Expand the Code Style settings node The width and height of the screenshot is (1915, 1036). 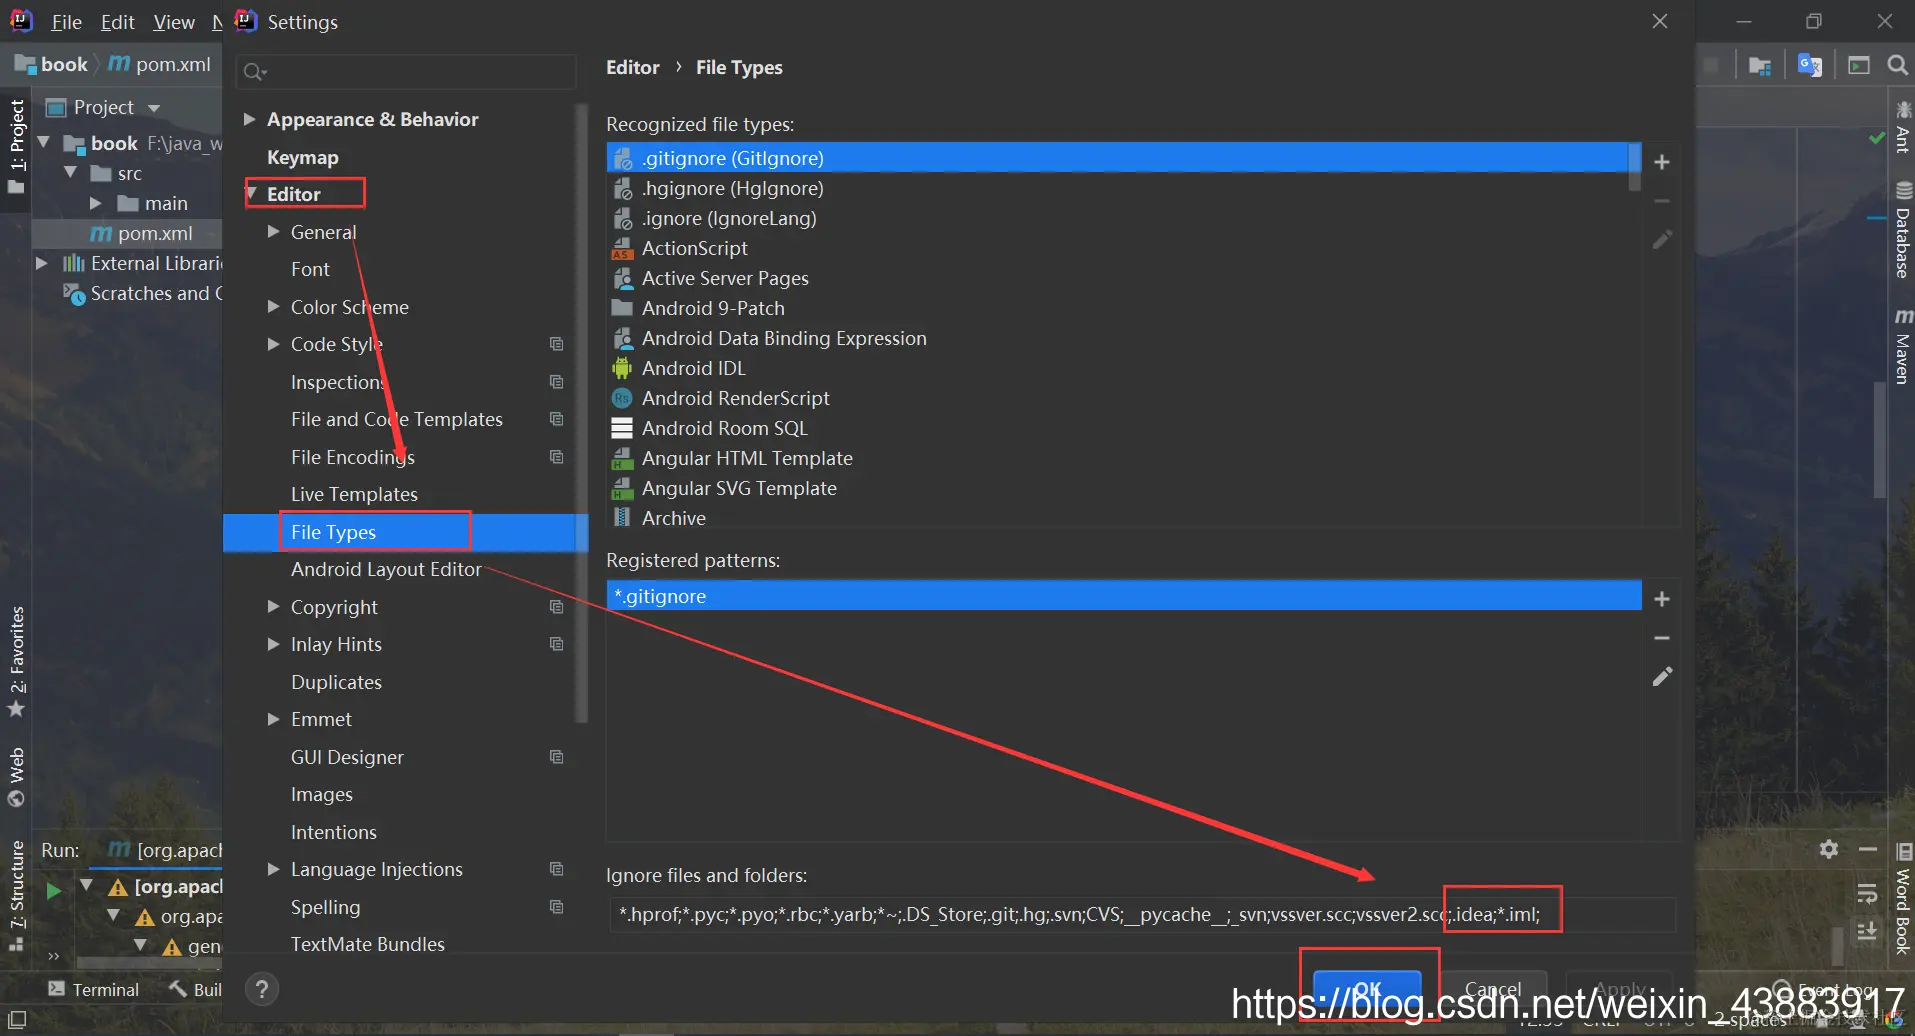(273, 344)
